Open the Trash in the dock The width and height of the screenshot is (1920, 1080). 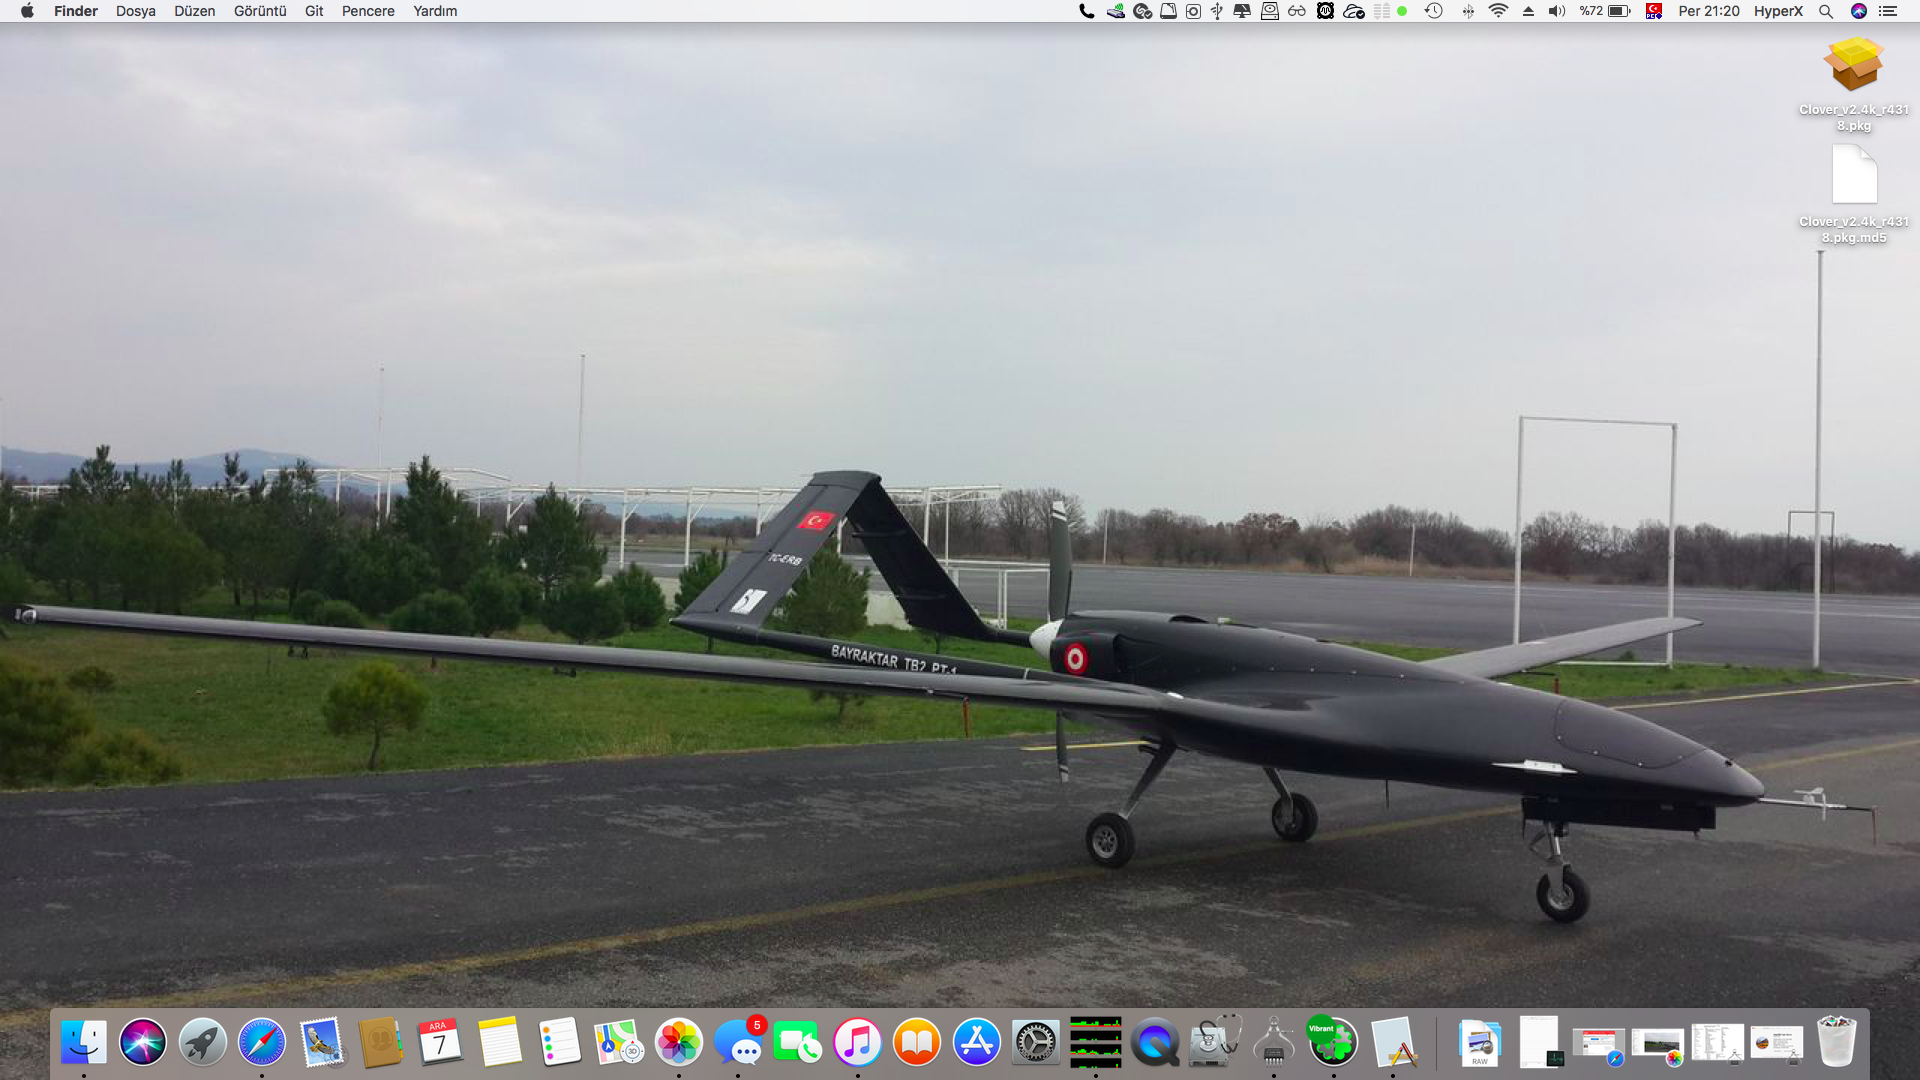click(1836, 1043)
